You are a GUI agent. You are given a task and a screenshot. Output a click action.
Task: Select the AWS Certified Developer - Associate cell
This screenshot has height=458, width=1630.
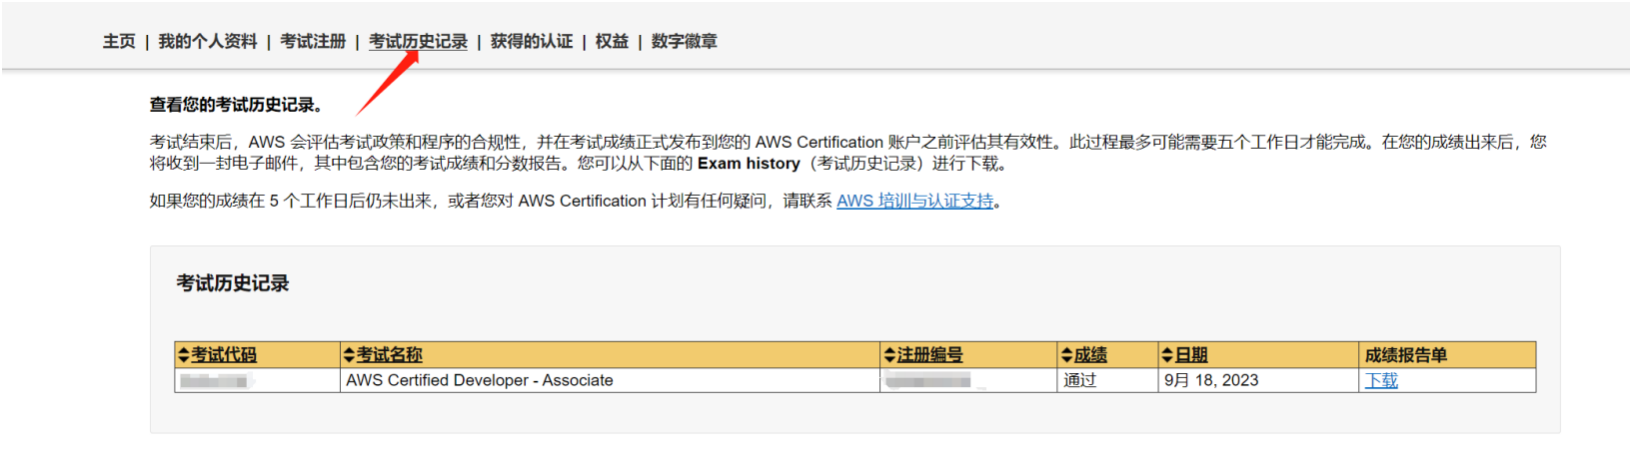point(610,380)
